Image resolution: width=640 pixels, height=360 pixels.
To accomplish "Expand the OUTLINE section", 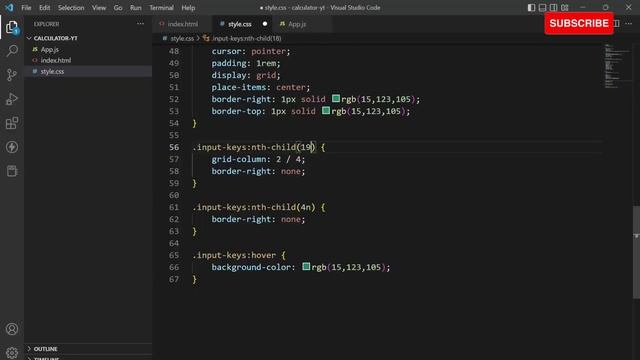I will (45, 349).
